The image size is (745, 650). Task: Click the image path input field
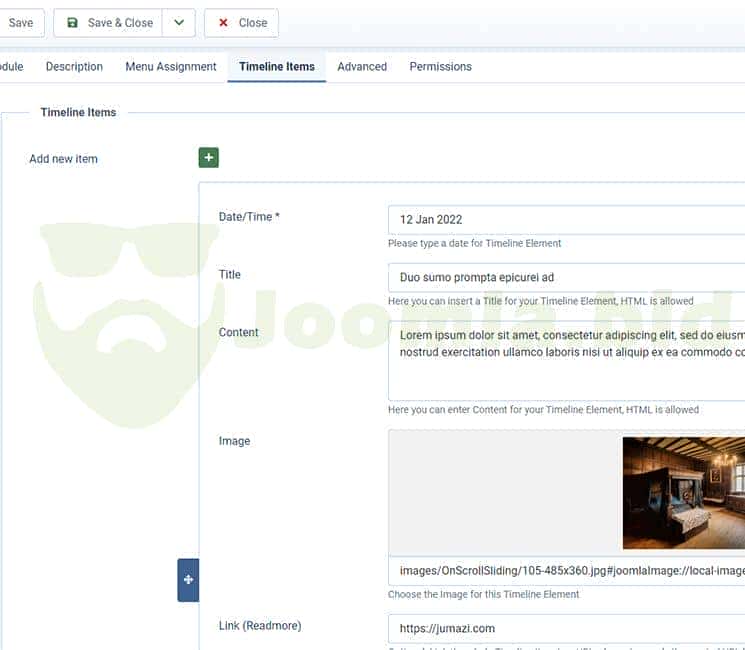566,571
